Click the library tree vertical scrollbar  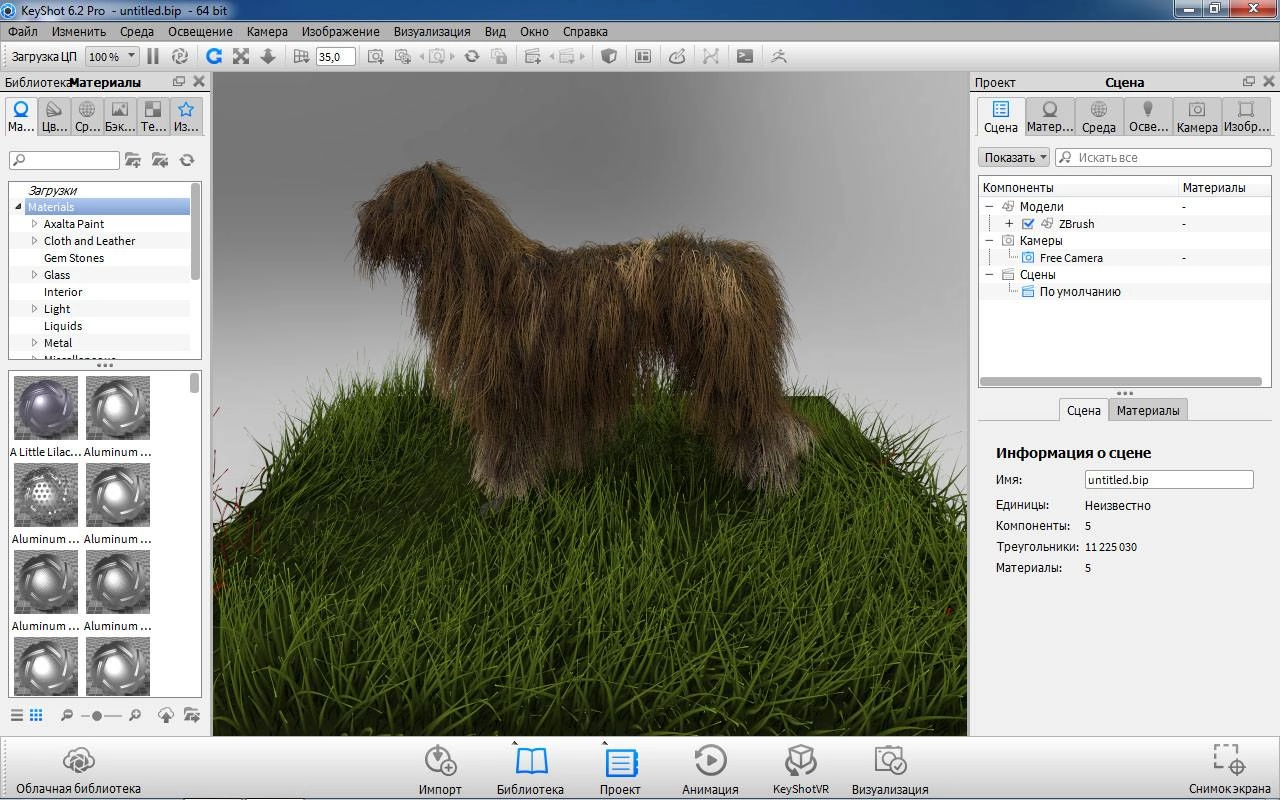click(x=196, y=232)
